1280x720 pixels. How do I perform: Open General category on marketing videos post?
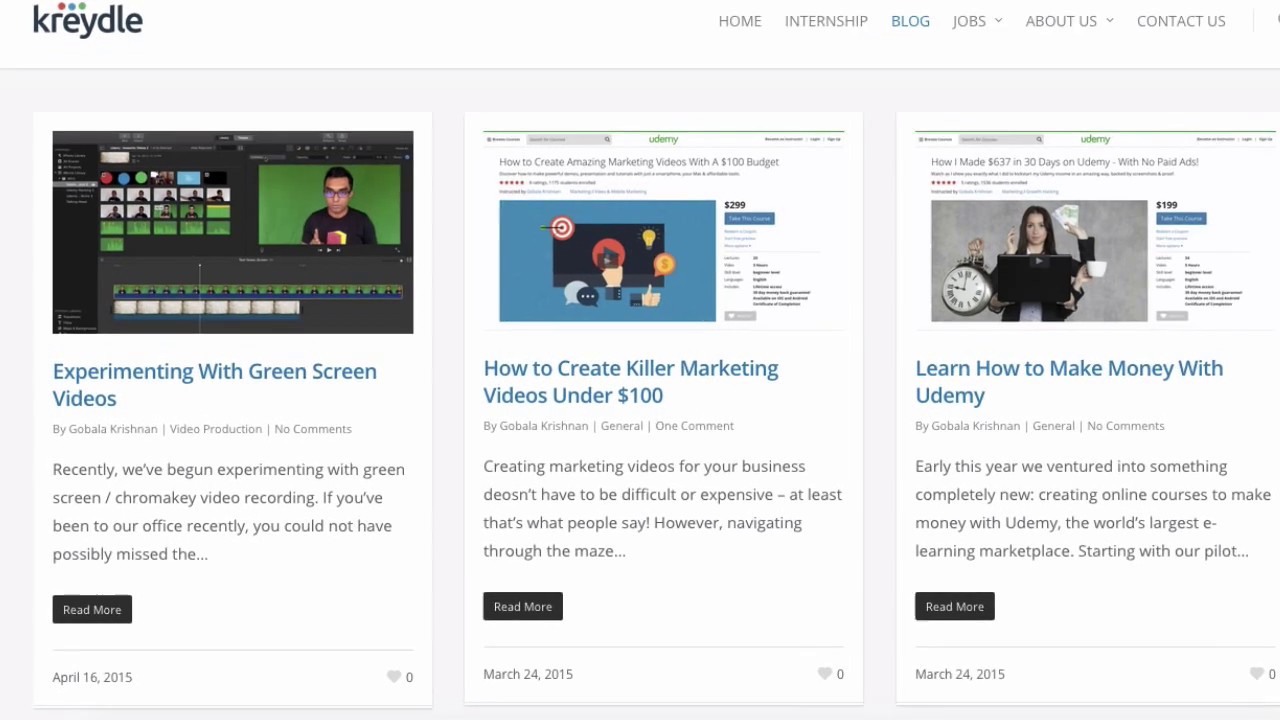point(622,426)
